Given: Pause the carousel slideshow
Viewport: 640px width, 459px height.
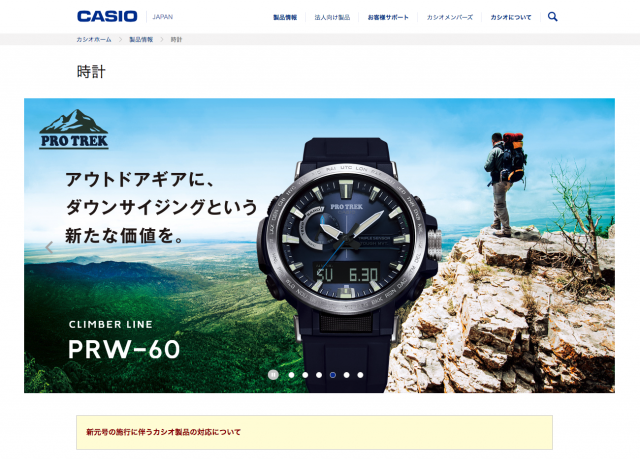Looking at the screenshot, I should tap(273, 375).
